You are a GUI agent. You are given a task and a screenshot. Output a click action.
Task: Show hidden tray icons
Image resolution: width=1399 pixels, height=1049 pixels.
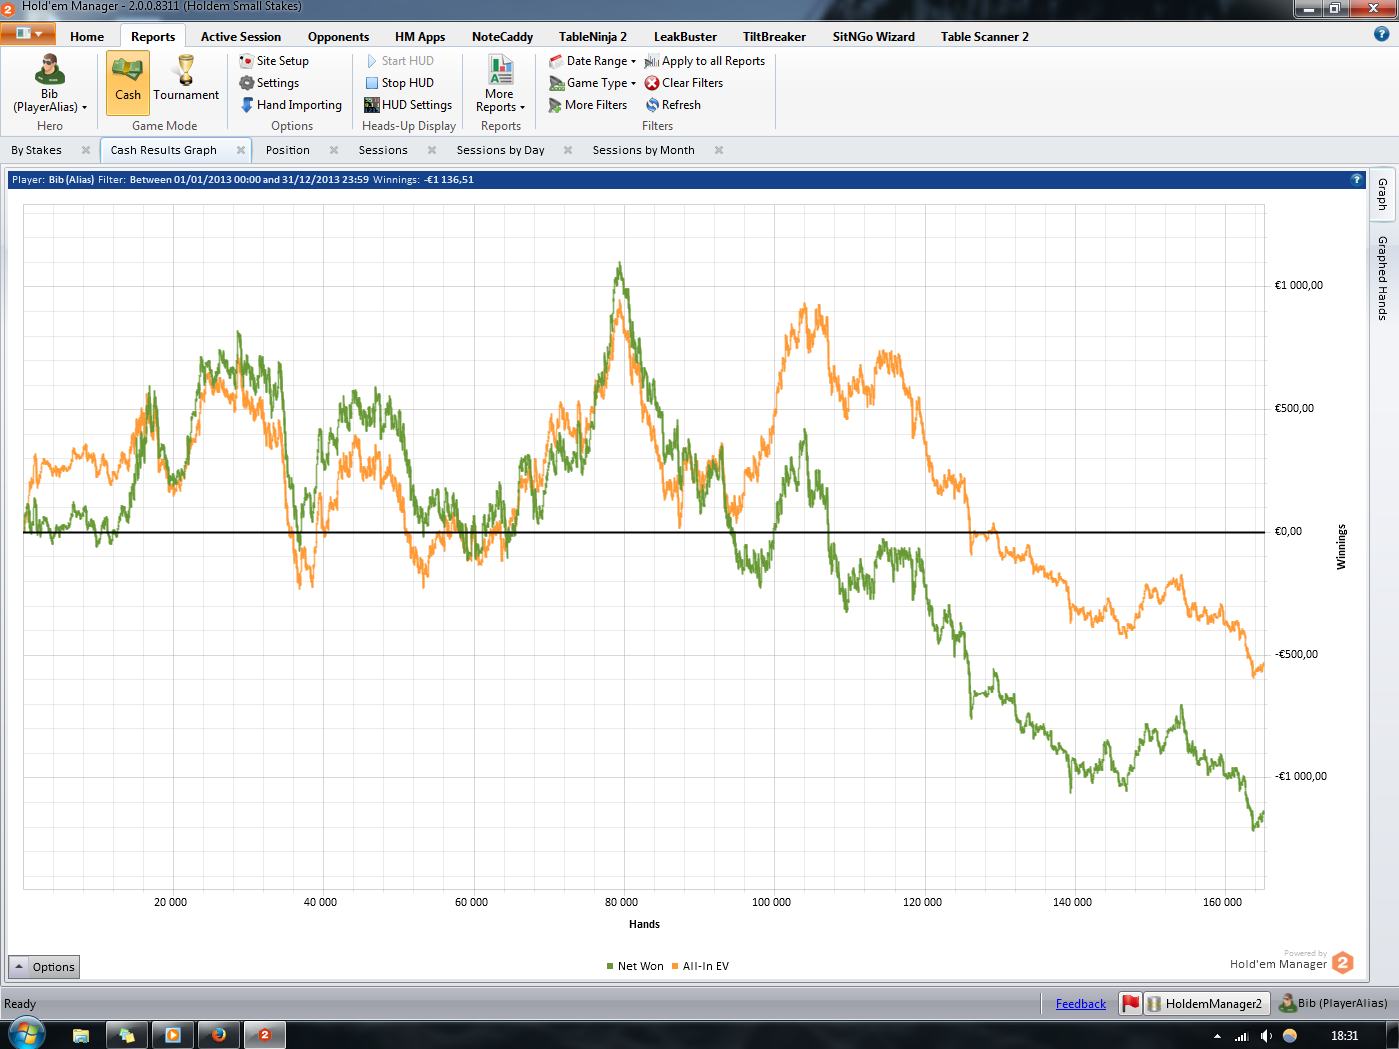1217,1036
